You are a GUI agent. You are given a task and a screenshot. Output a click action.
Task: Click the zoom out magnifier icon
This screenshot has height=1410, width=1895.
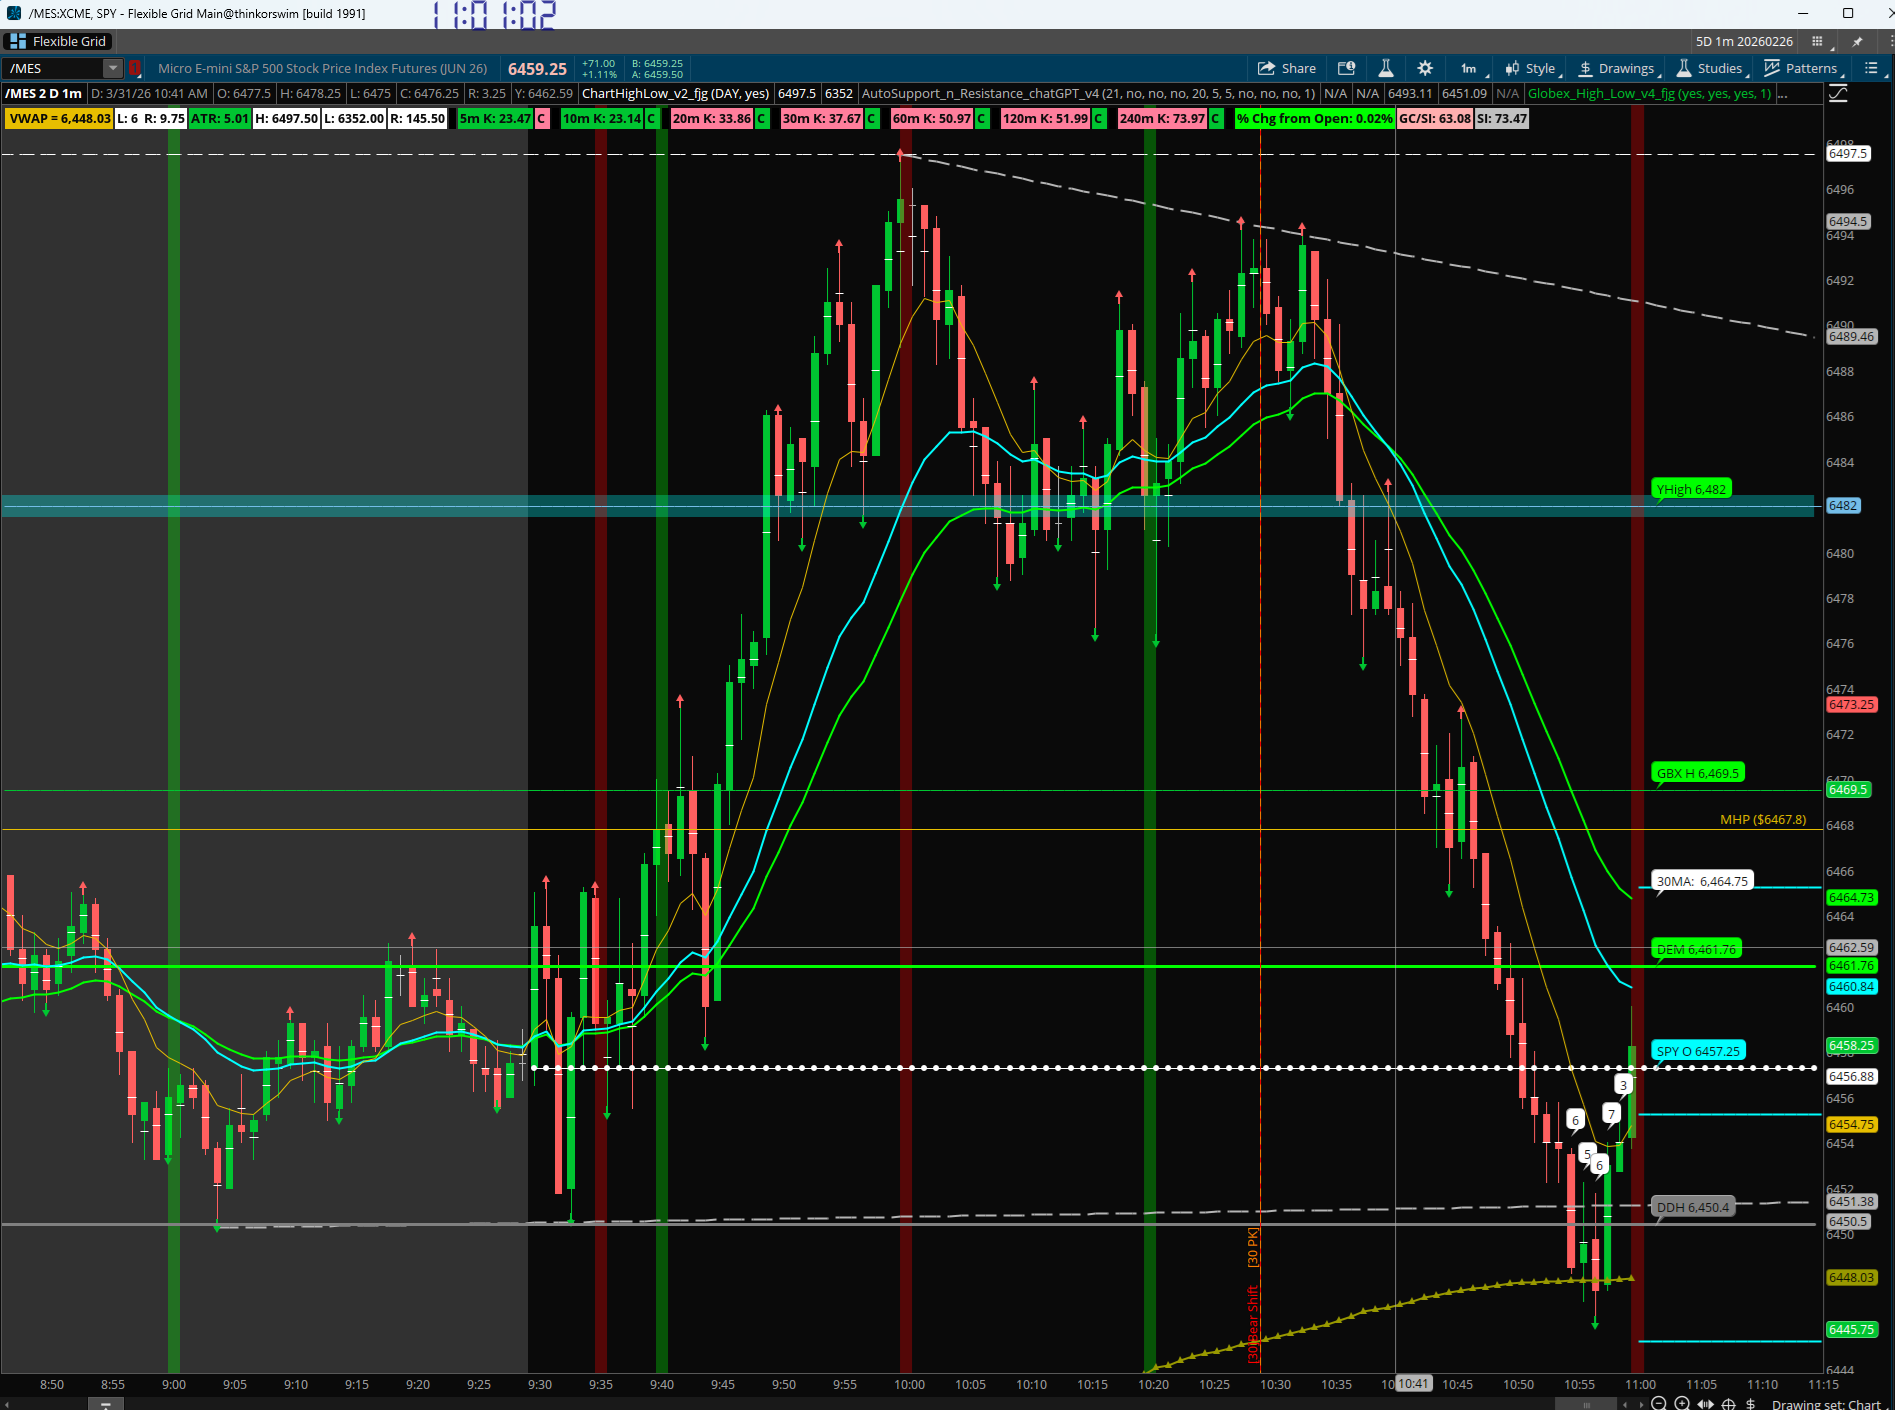pos(1659,1403)
